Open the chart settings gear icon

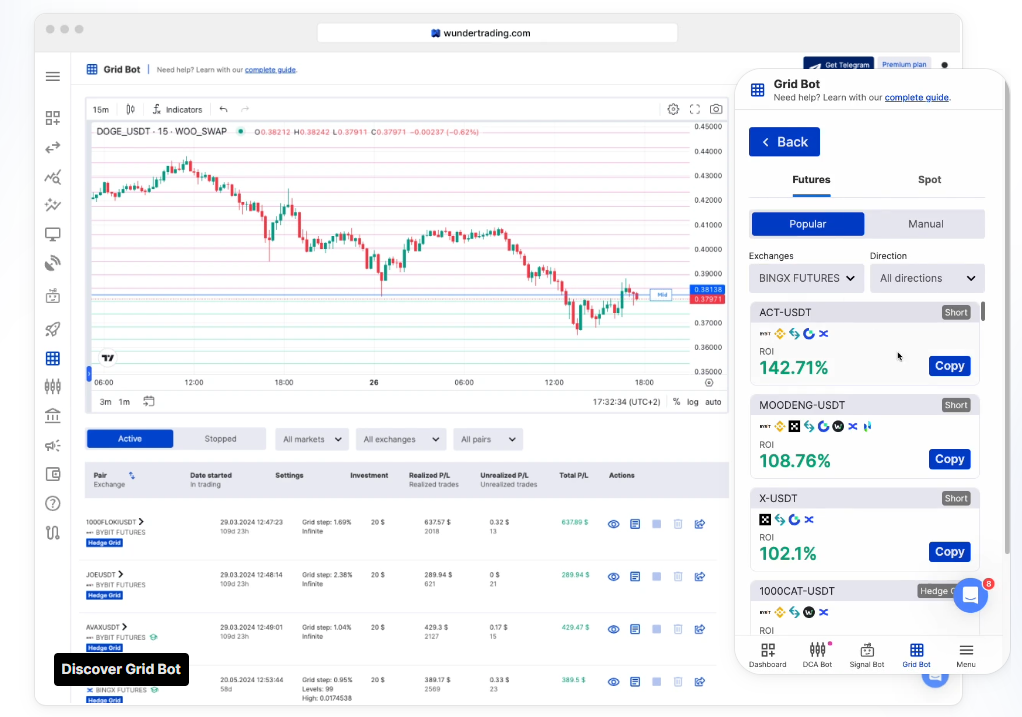[x=673, y=109]
